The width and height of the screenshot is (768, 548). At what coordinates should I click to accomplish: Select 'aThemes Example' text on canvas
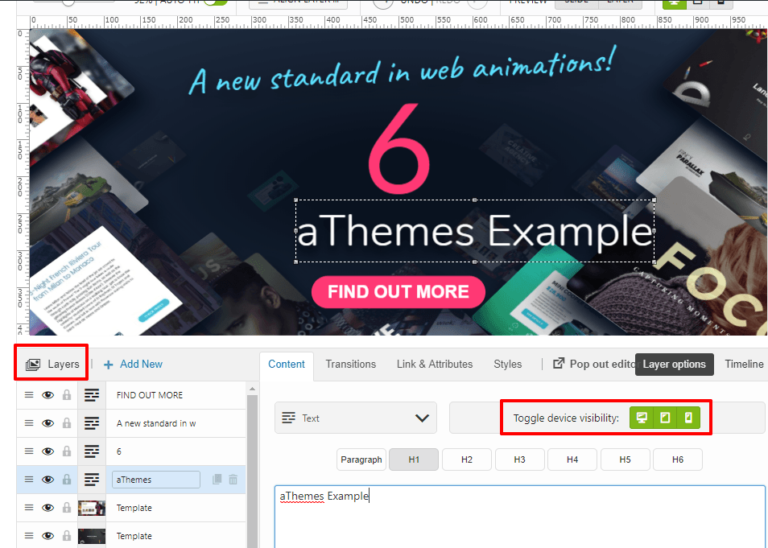point(475,231)
